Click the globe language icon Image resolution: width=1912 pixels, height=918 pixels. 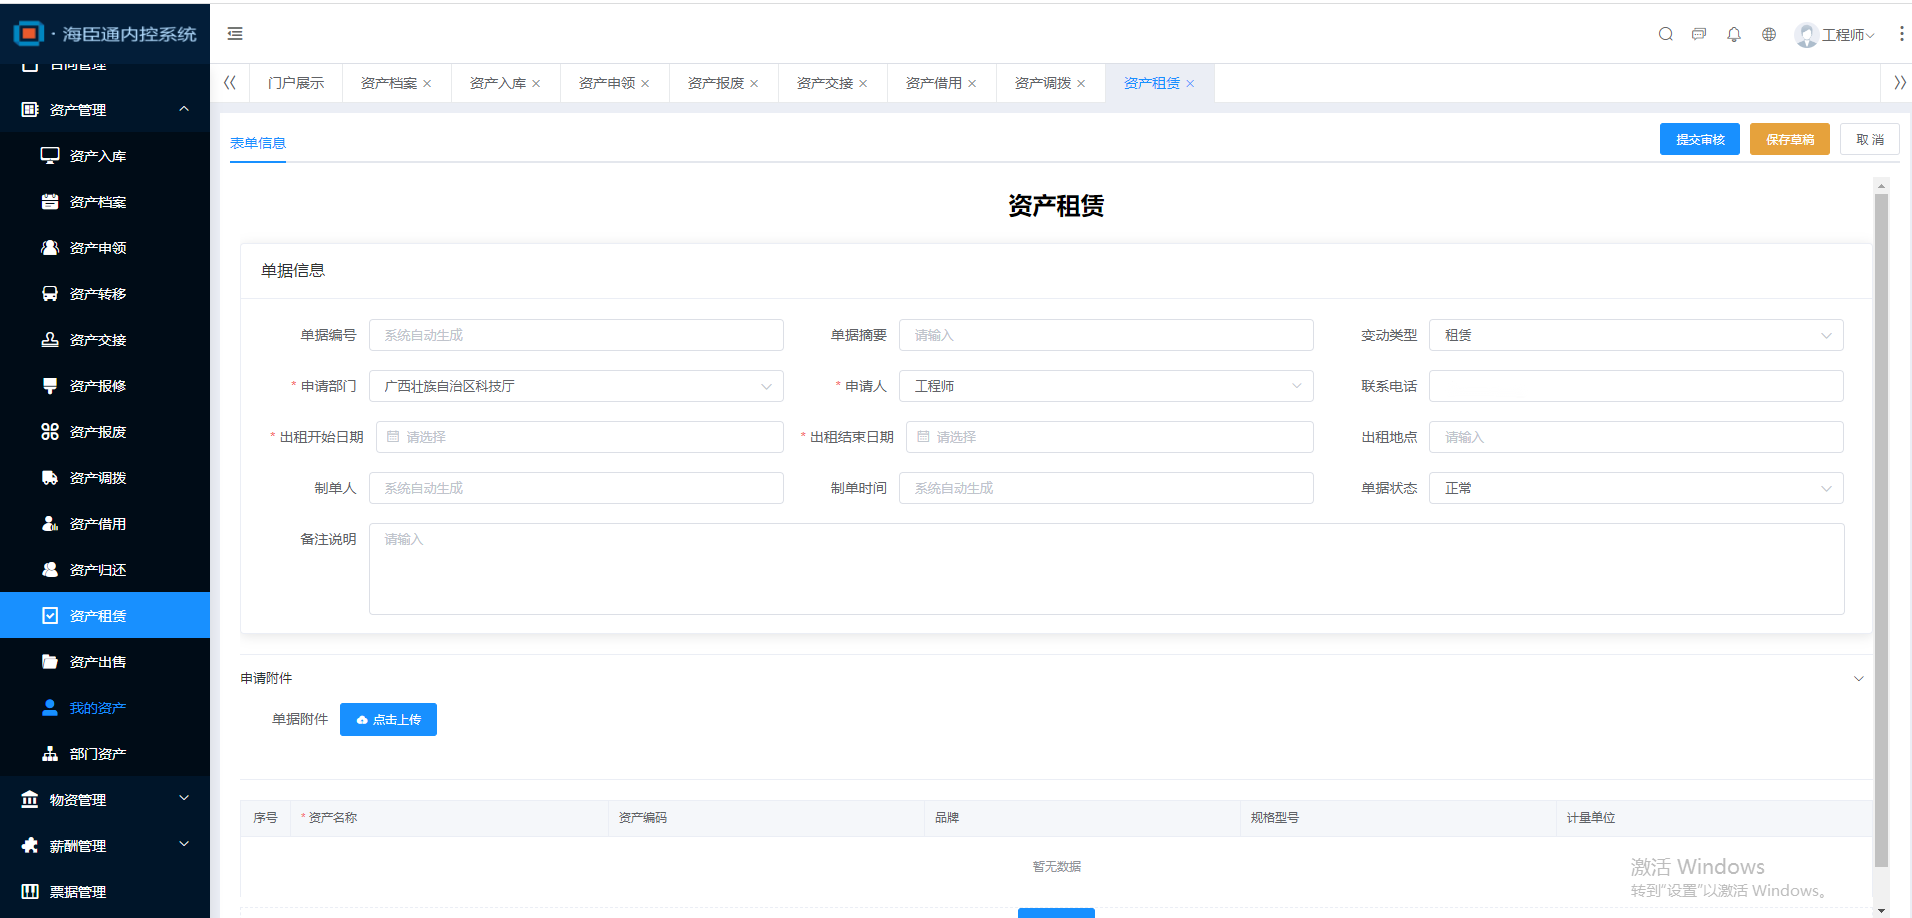[1769, 34]
